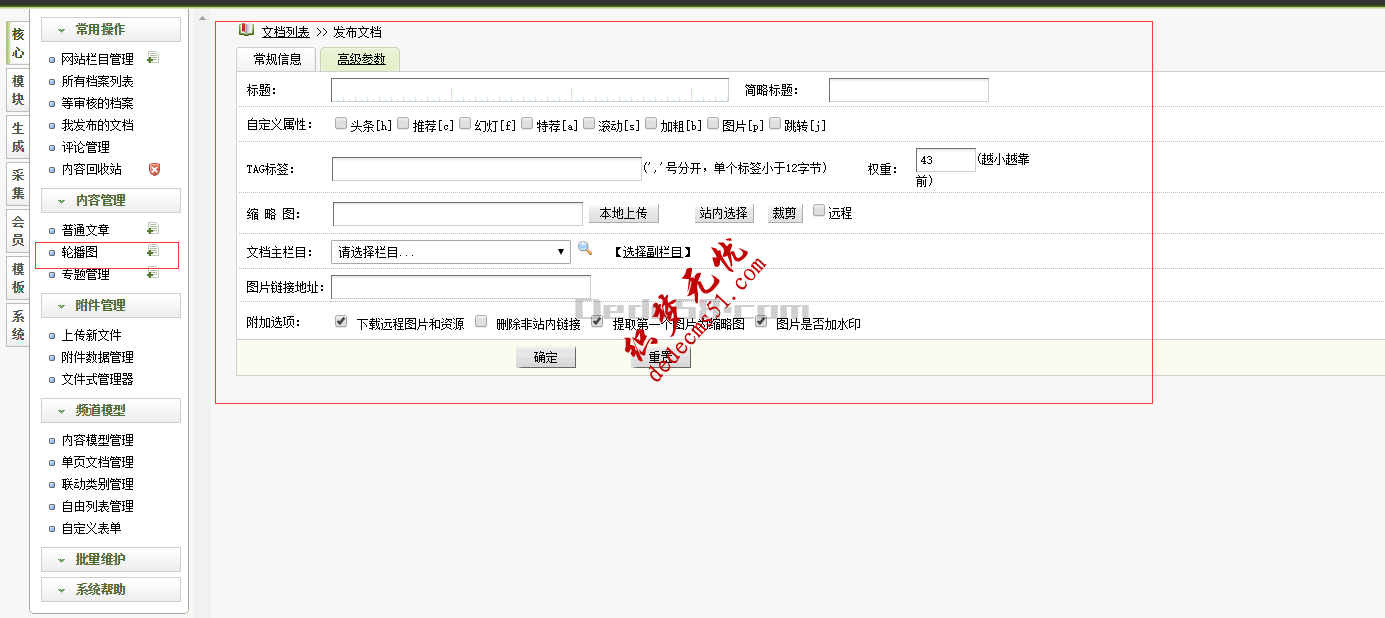Expand the 批量维护 sidebar section

click(110, 559)
